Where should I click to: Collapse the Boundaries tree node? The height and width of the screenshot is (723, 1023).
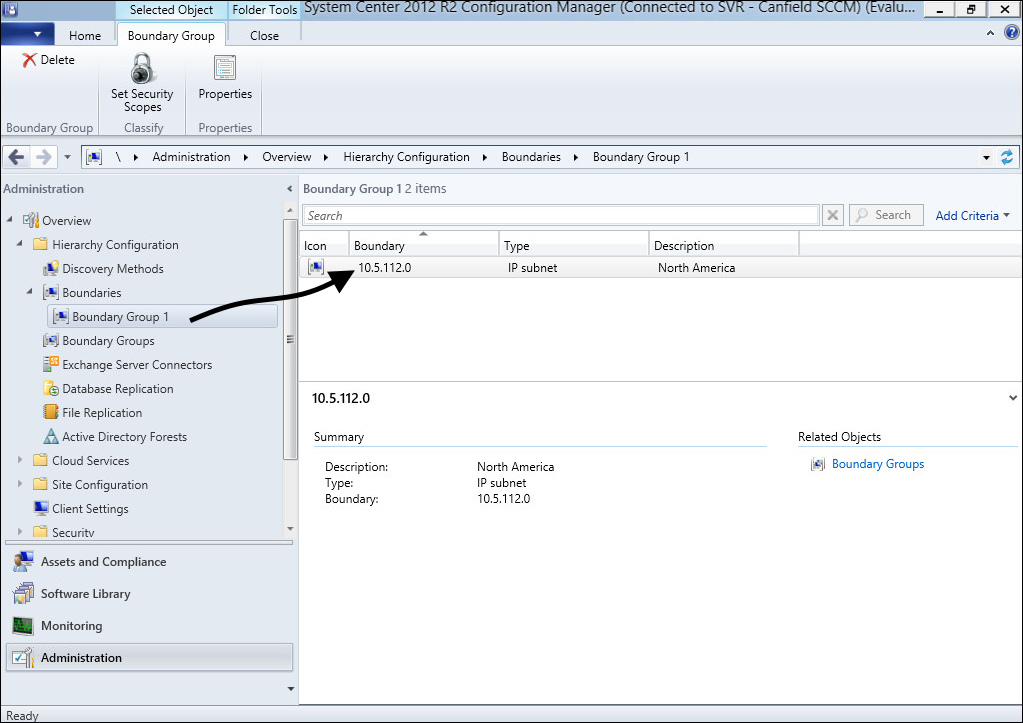29,292
